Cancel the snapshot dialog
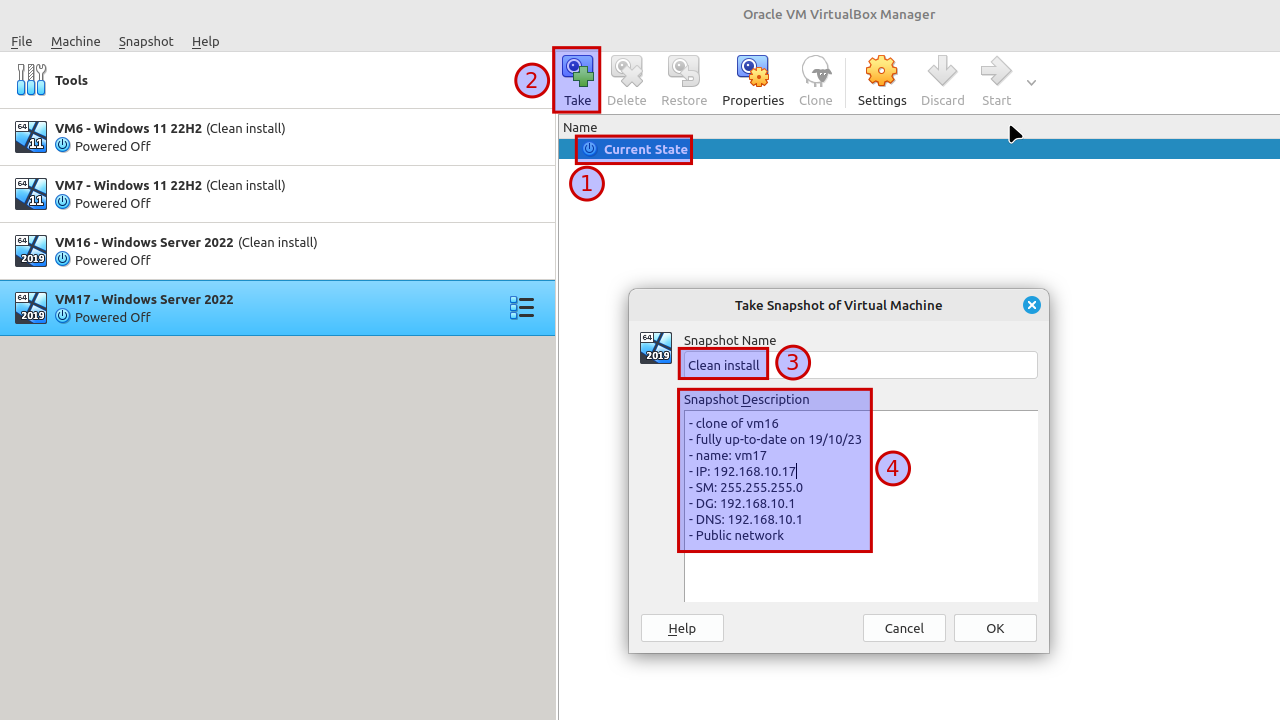 904,628
